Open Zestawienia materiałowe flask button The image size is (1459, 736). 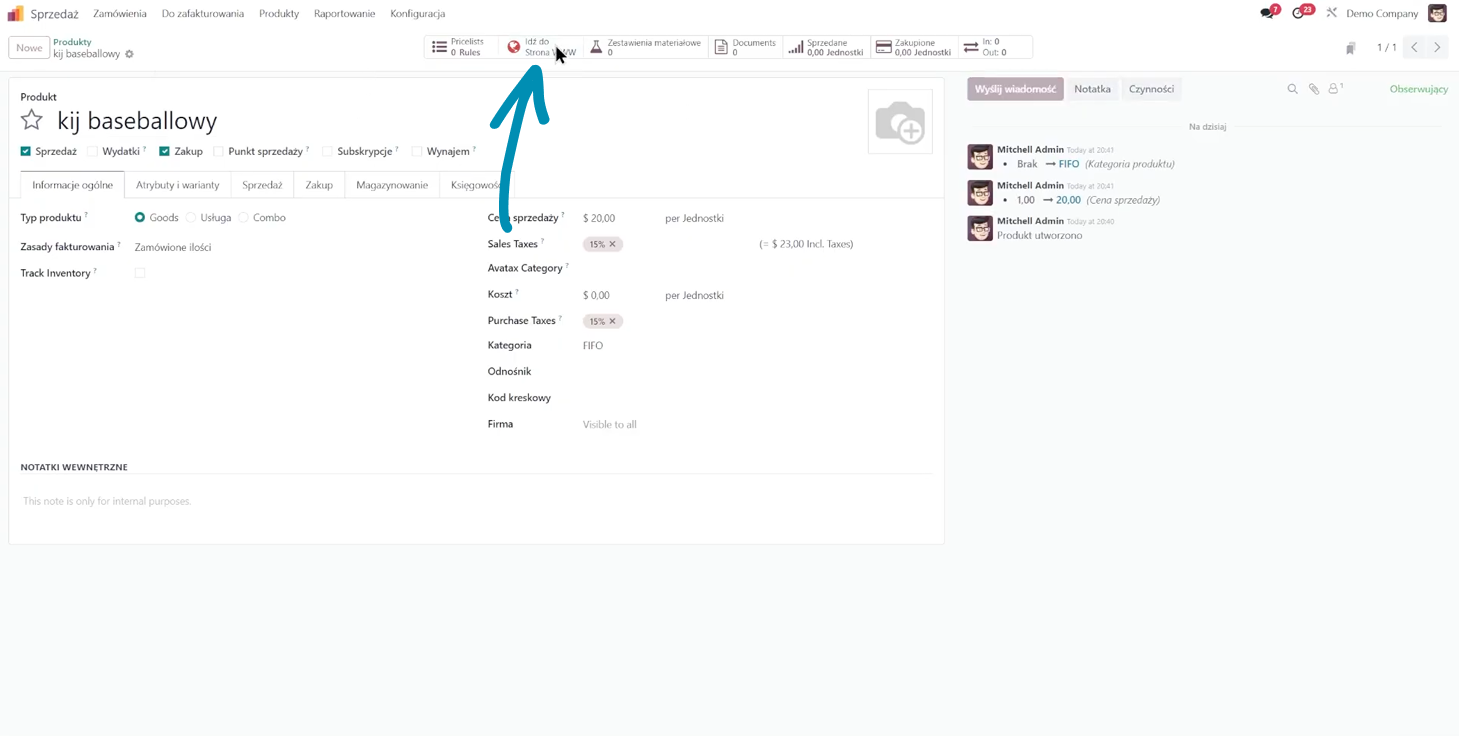pyautogui.click(x=645, y=47)
